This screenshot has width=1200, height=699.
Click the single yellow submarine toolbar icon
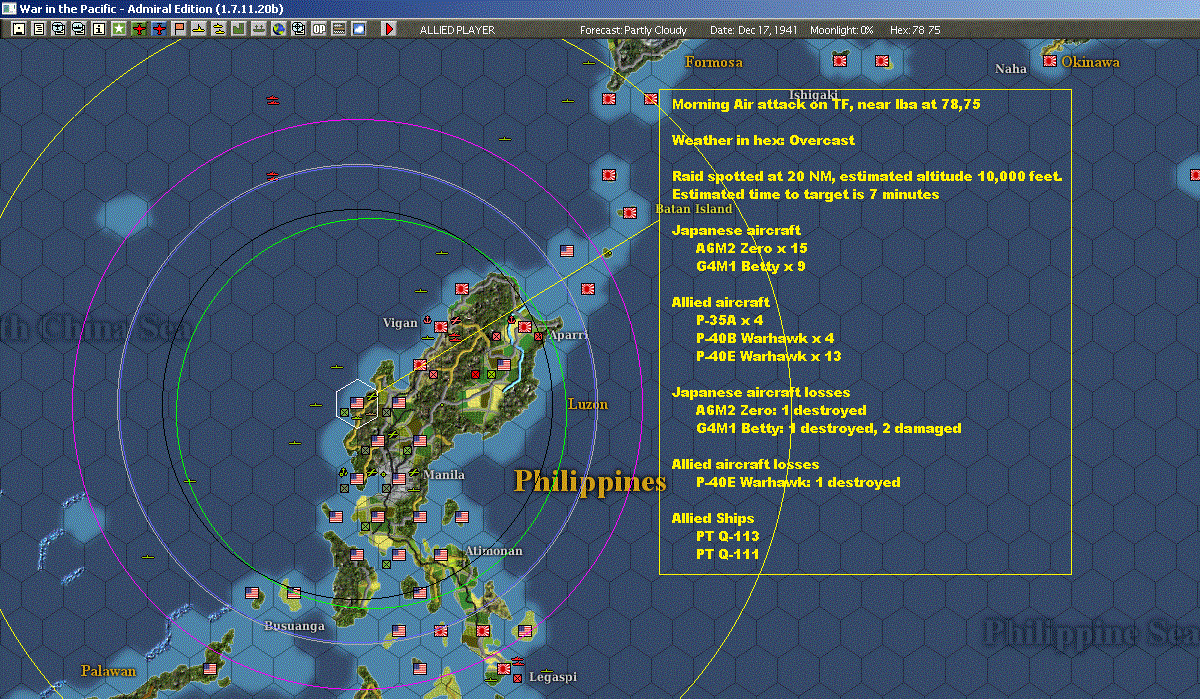coord(199,29)
